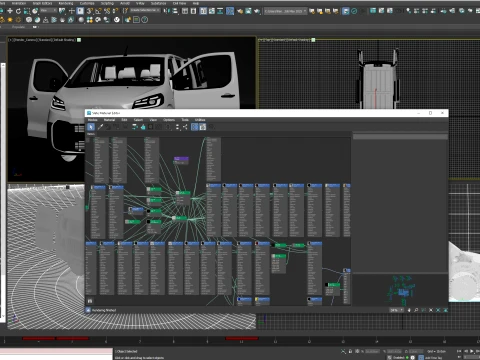
Task: Click the Select and Place tool
Action: (x=35, y=11)
